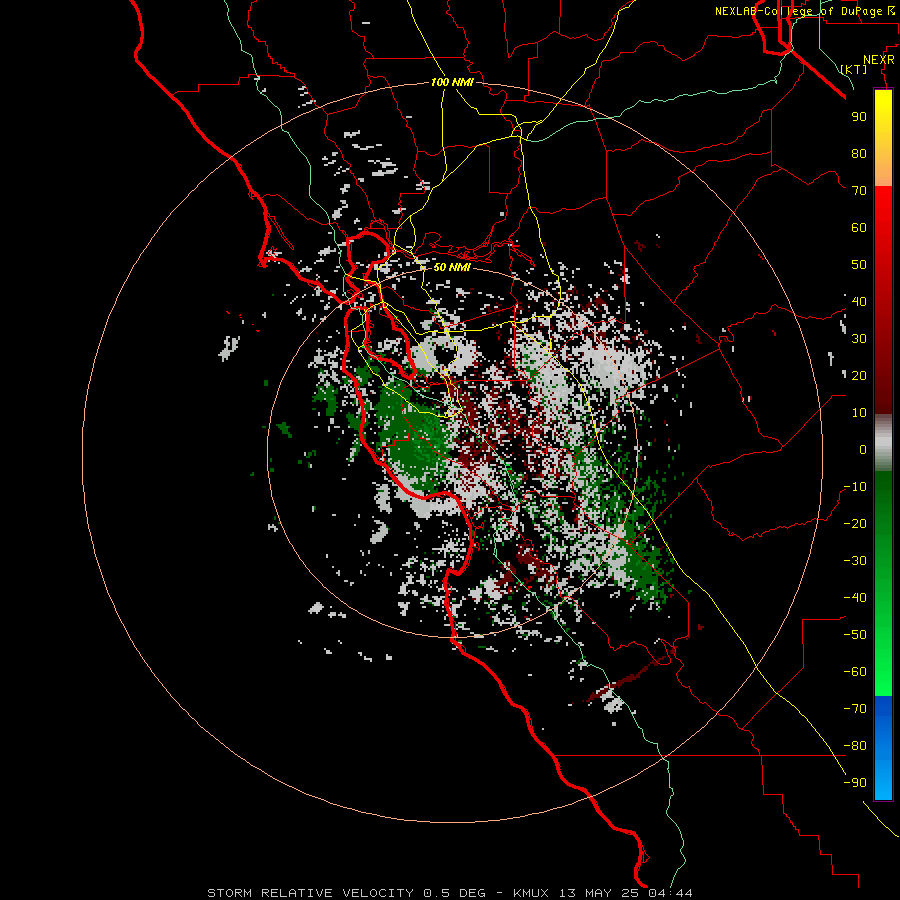900x900 pixels.
Task: Click the -80 value on velocity scale
Action: [855, 746]
